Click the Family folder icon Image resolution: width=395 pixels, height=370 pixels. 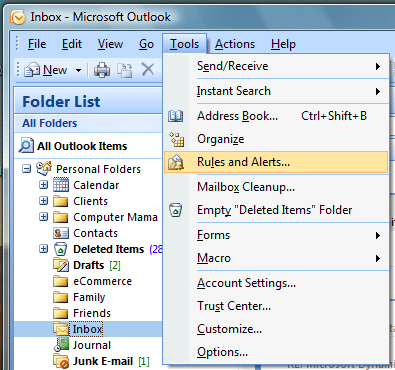61,297
